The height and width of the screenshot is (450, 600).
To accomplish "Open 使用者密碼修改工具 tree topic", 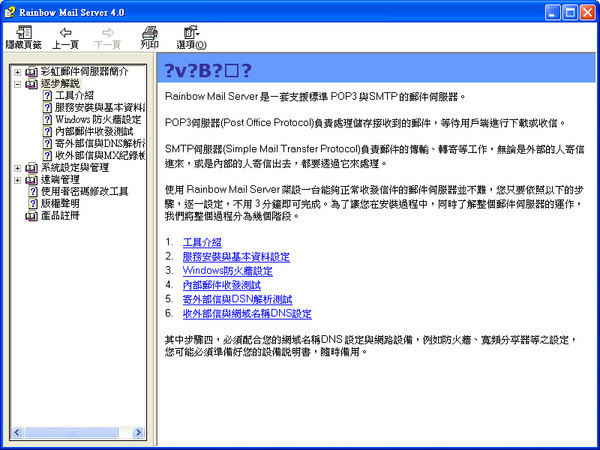I will pos(85,192).
